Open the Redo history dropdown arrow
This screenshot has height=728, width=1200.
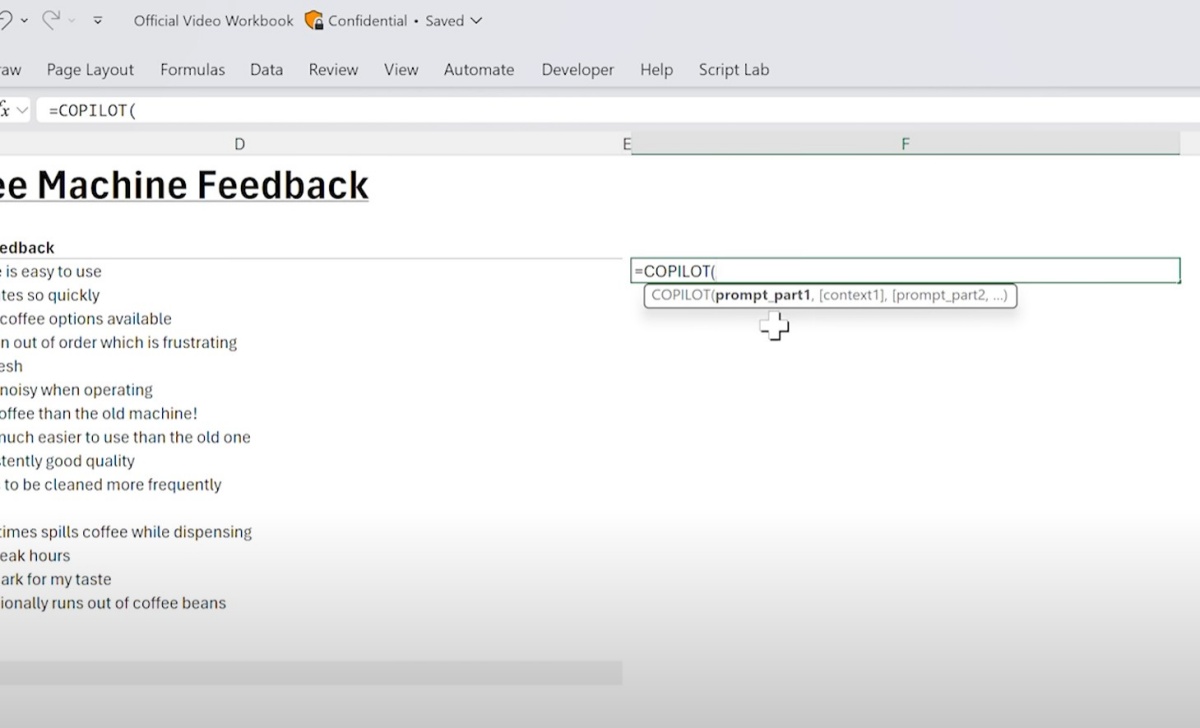(73, 20)
